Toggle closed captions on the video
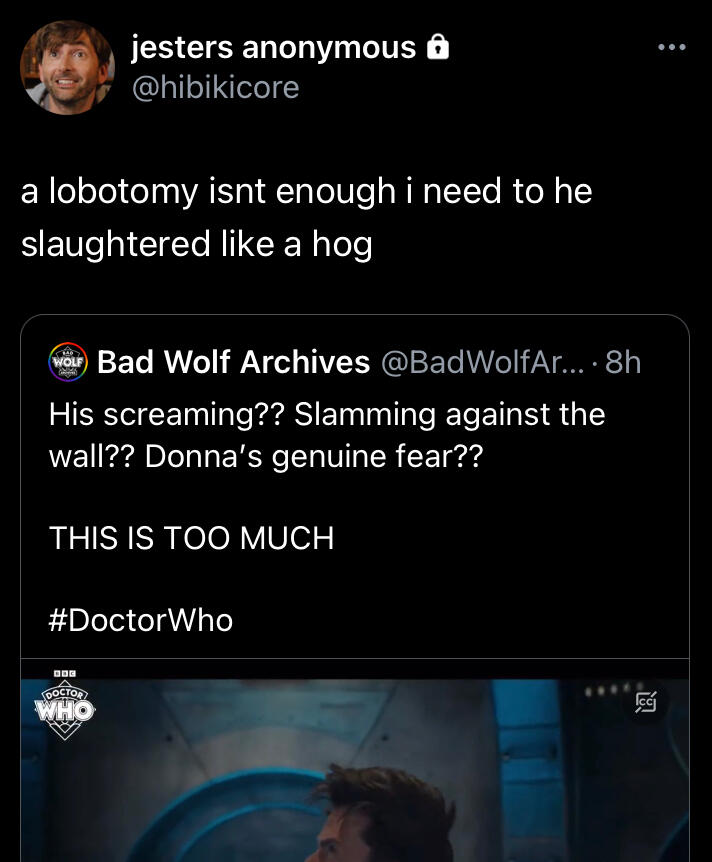Screen dimensions: 712x862 coord(646,703)
